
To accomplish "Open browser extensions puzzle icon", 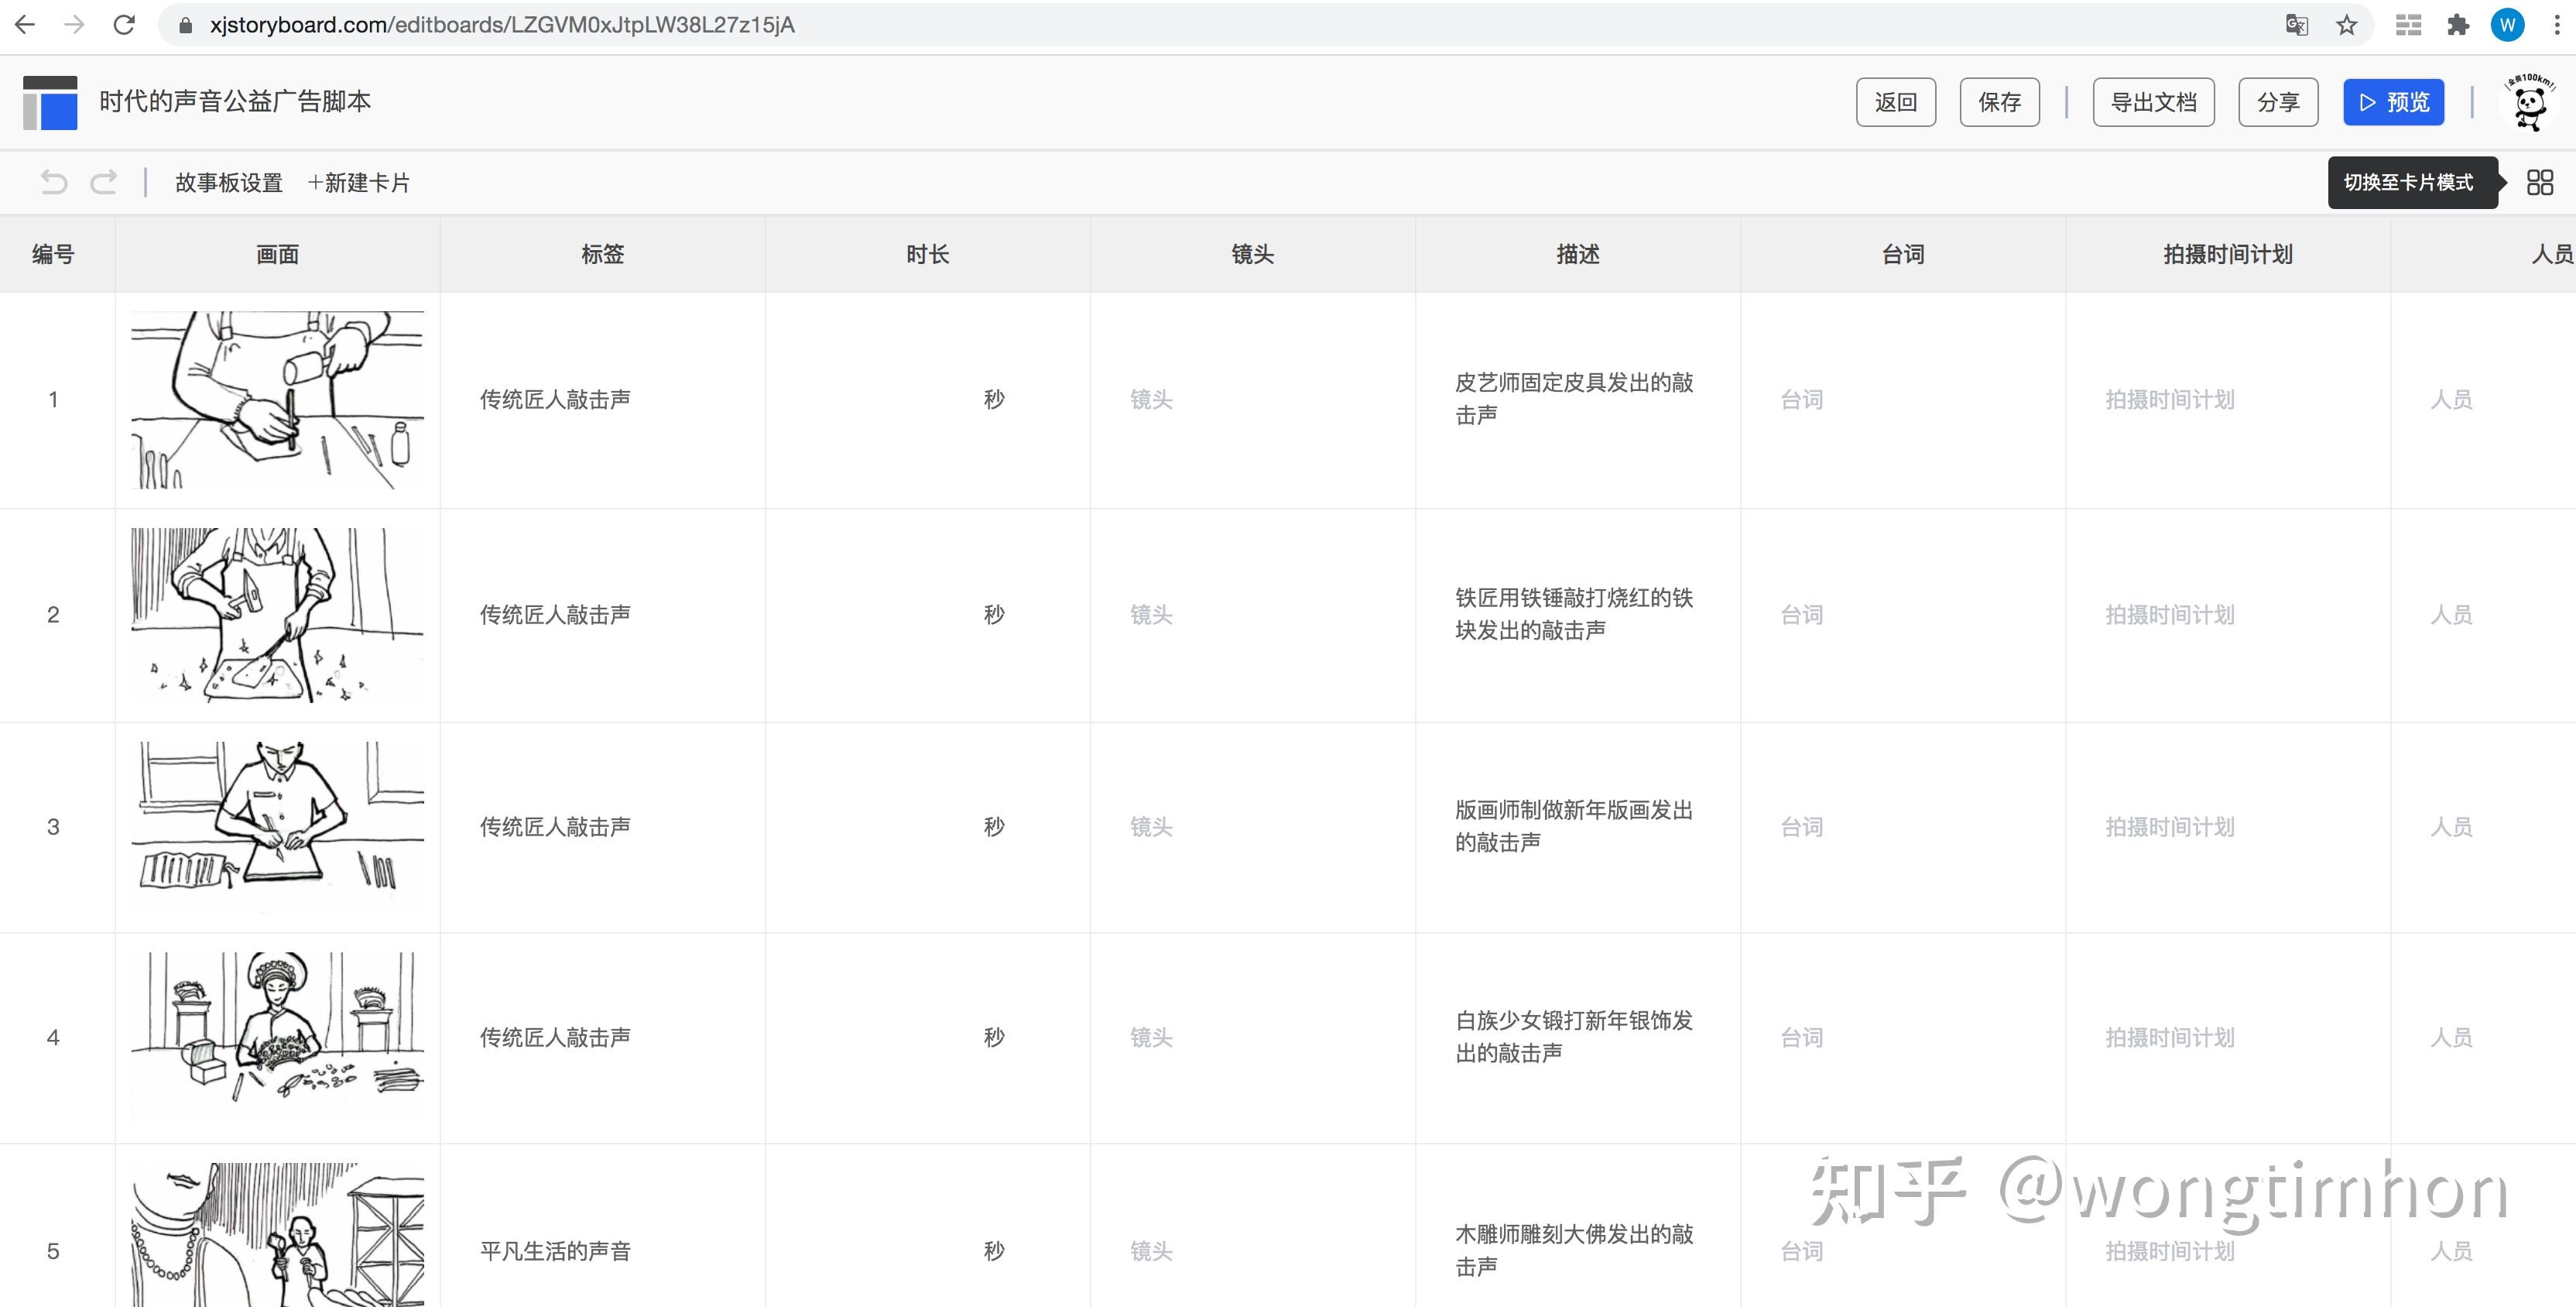I will 2457,25.
